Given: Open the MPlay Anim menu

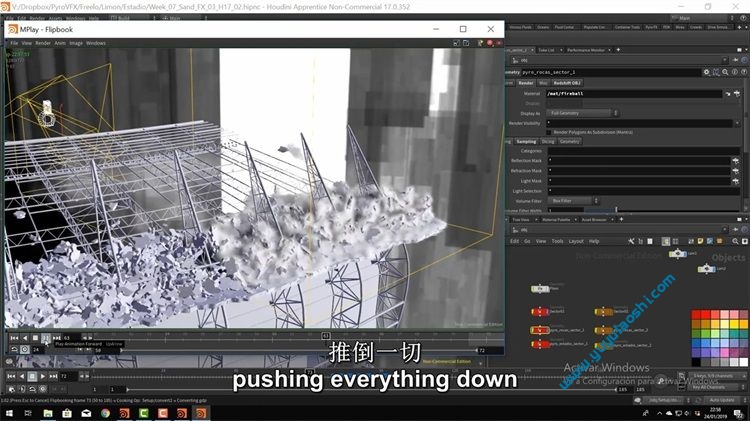Looking at the screenshot, I should [60, 43].
